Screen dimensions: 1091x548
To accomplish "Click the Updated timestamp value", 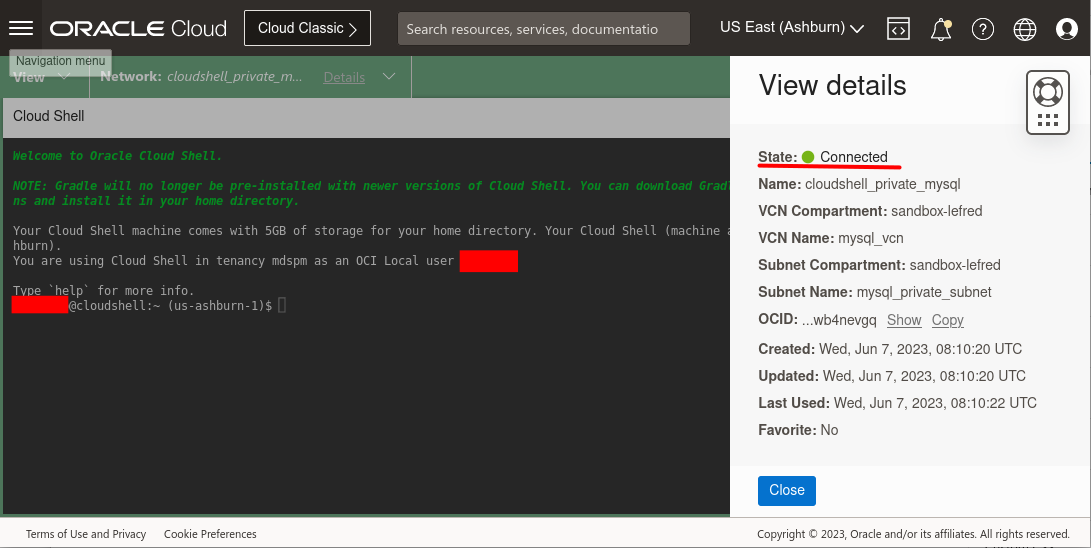I will click(924, 376).
